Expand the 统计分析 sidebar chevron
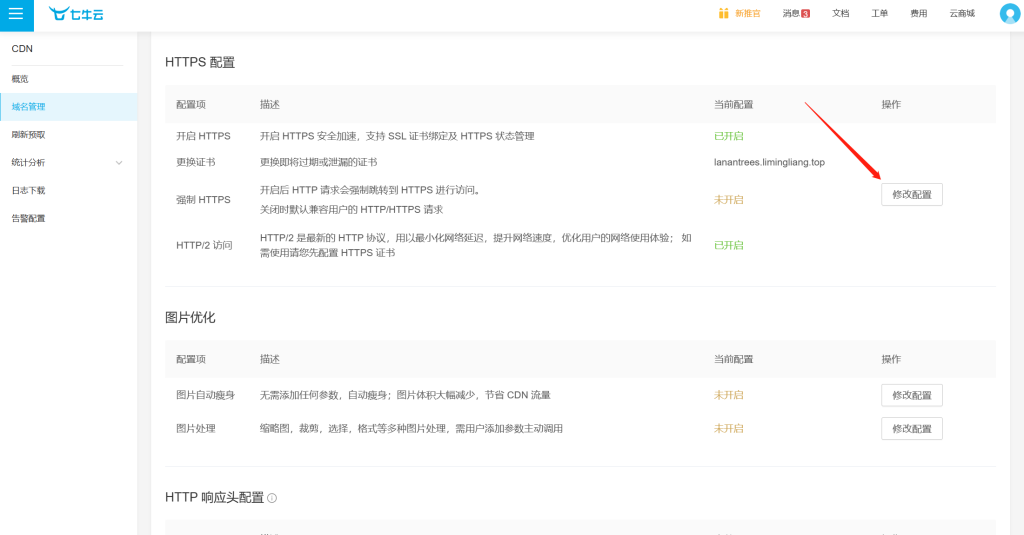Screen dimensions: 1024x535 [x=119, y=163]
